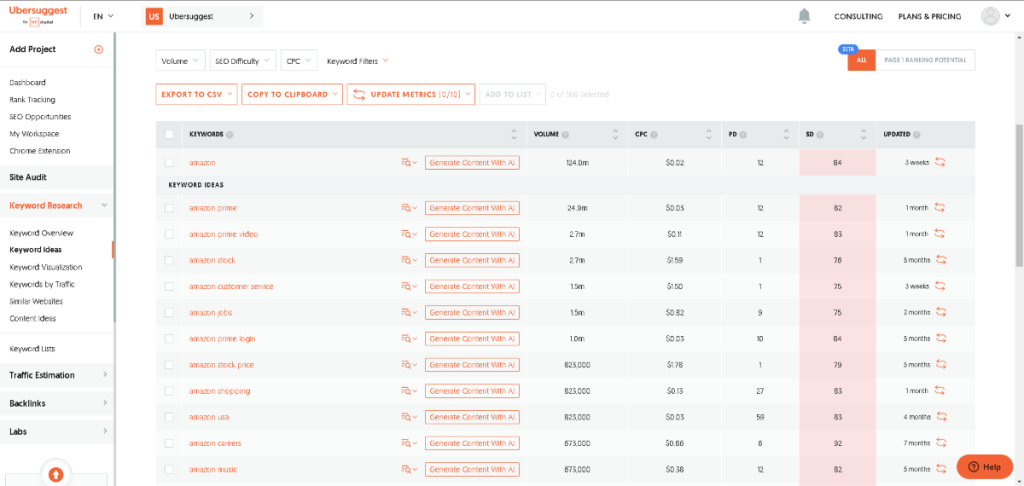Open Keyword Visualization in sidebar
The width and height of the screenshot is (1024, 486).
pos(46,267)
